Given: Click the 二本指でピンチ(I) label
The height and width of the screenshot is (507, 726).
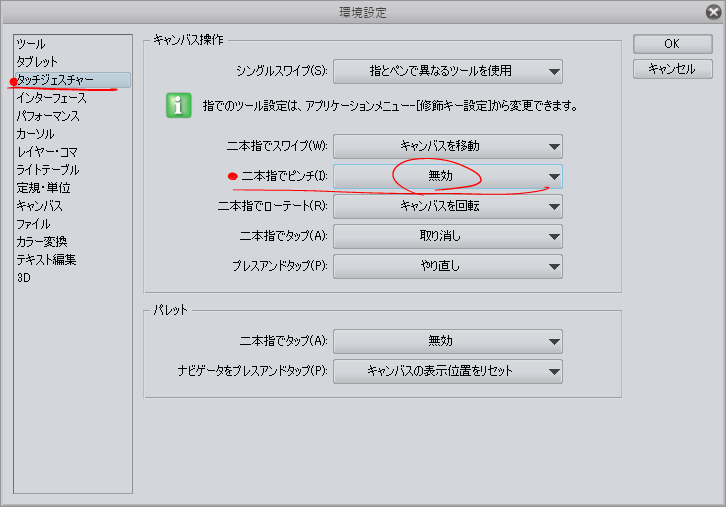Looking at the screenshot, I should point(284,176).
